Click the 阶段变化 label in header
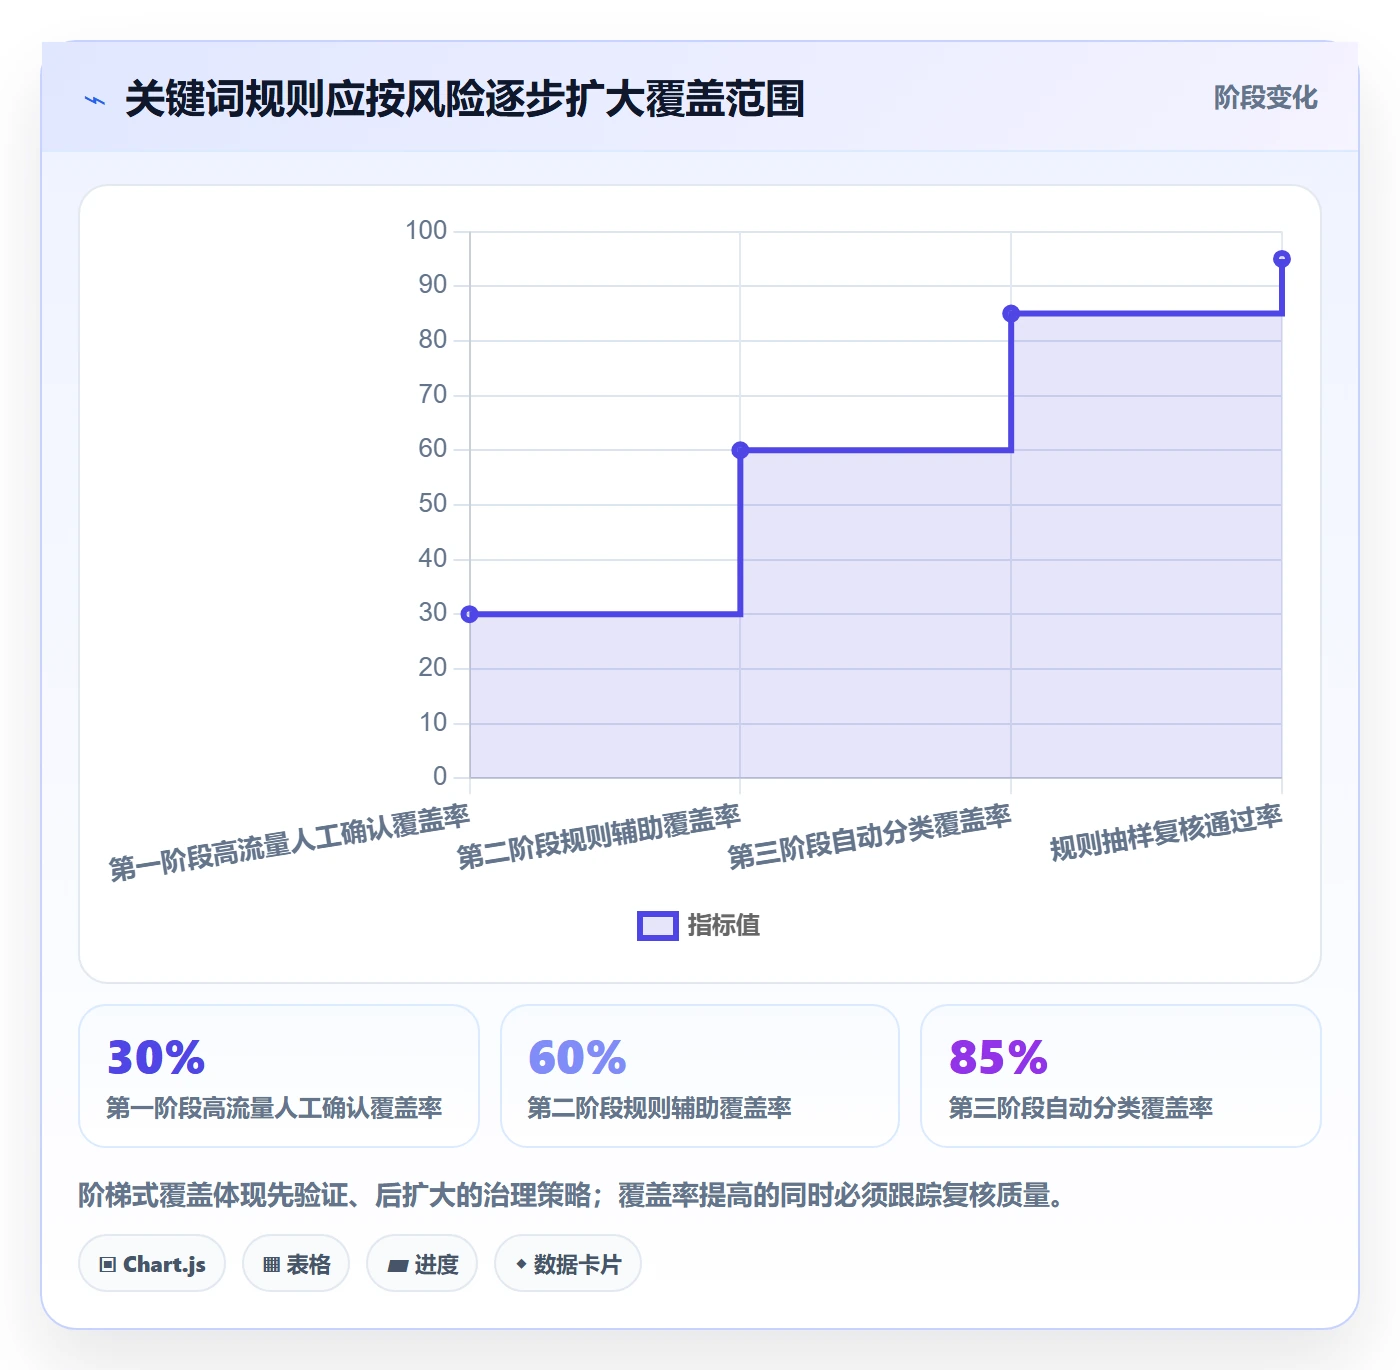 pos(1265,98)
